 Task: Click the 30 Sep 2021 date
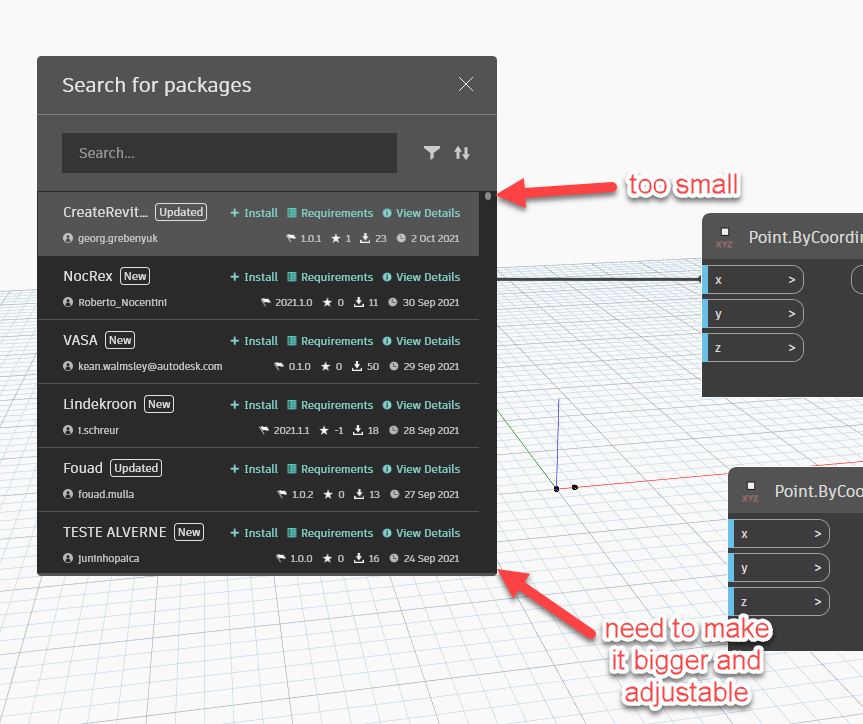[x=430, y=302]
